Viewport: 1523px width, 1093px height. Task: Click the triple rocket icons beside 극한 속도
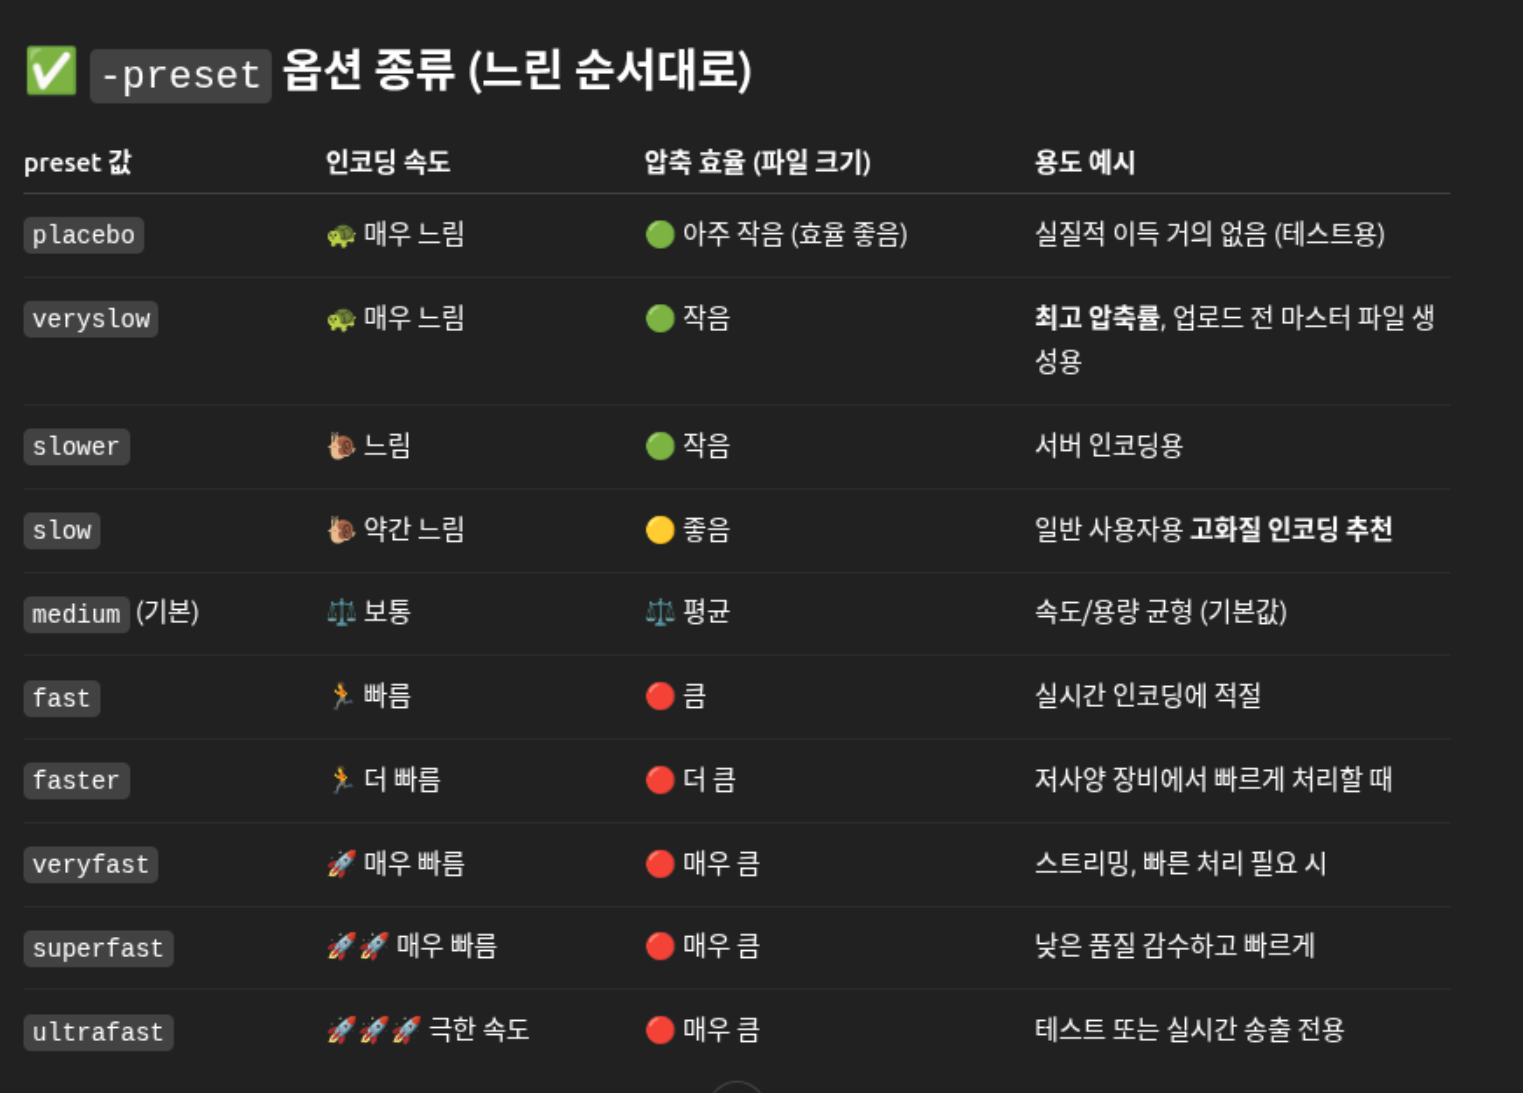coord(374,1029)
